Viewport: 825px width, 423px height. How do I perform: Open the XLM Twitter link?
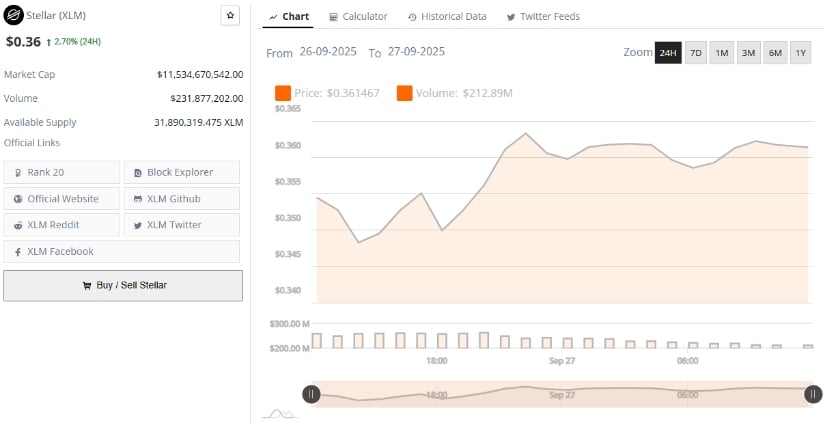(x=182, y=225)
